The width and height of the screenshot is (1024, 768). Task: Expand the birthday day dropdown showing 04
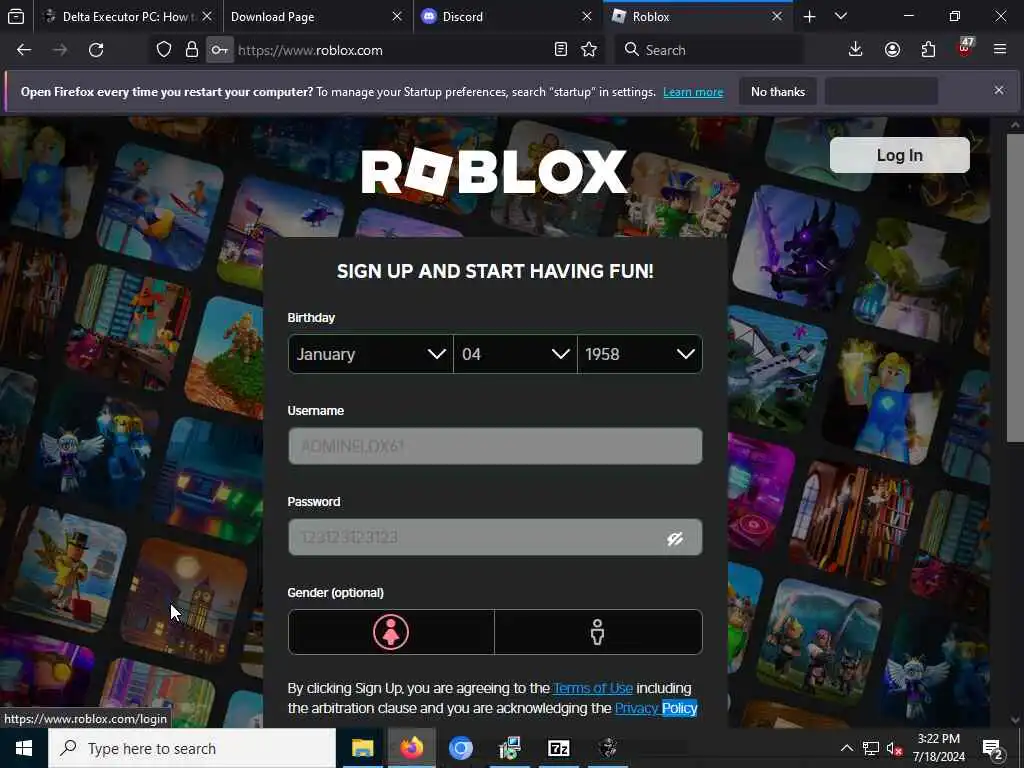(x=515, y=354)
